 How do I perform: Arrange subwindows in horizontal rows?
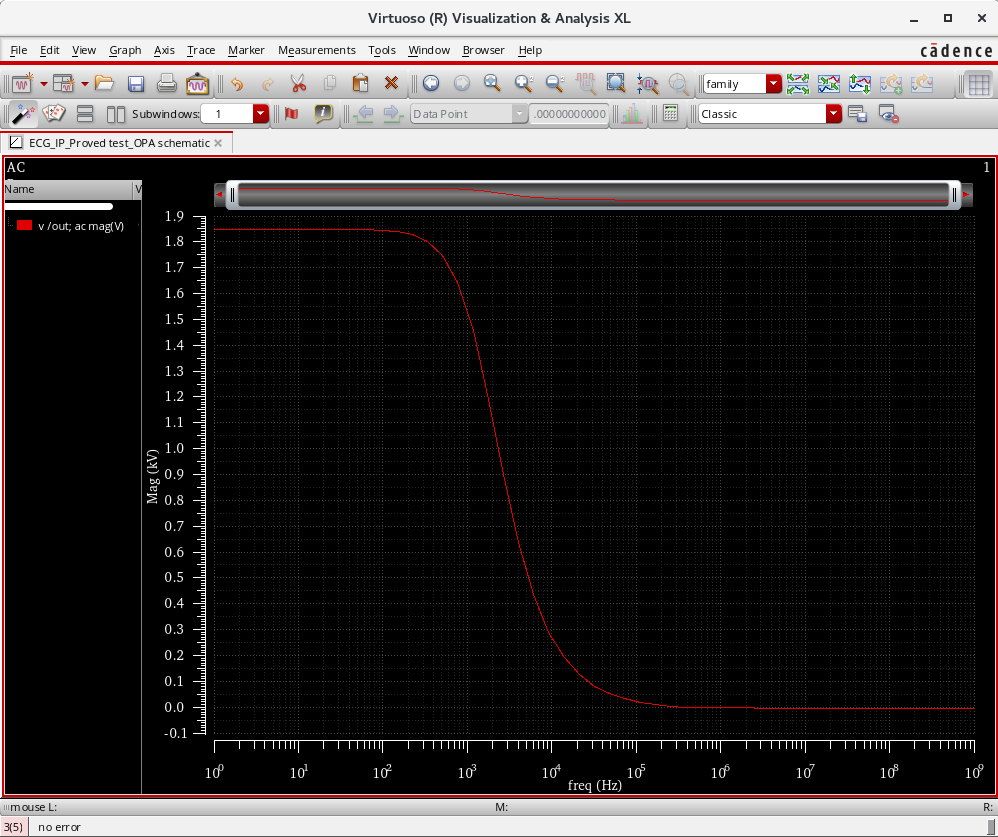click(x=85, y=114)
